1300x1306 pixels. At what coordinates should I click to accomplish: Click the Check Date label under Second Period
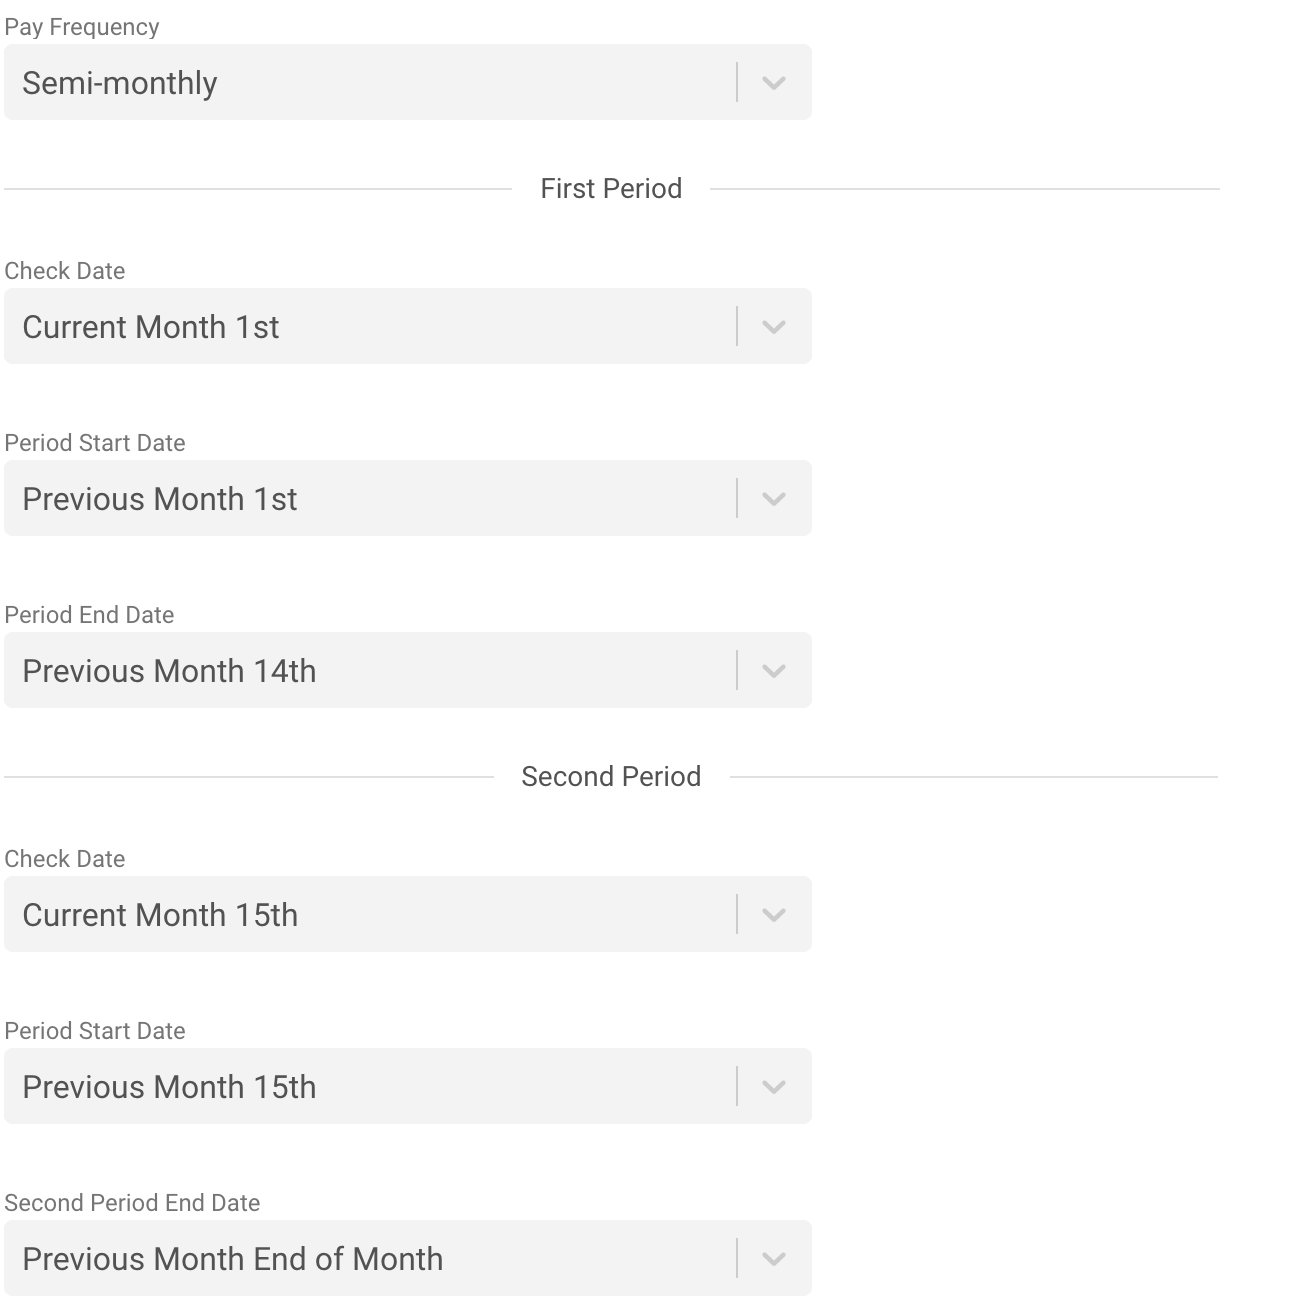point(65,859)
